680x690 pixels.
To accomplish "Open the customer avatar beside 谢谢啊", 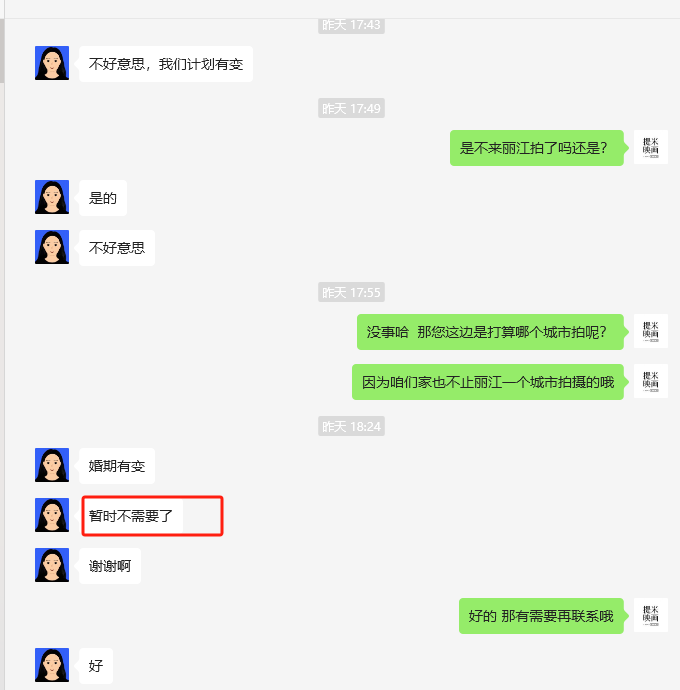I will 52,565.
